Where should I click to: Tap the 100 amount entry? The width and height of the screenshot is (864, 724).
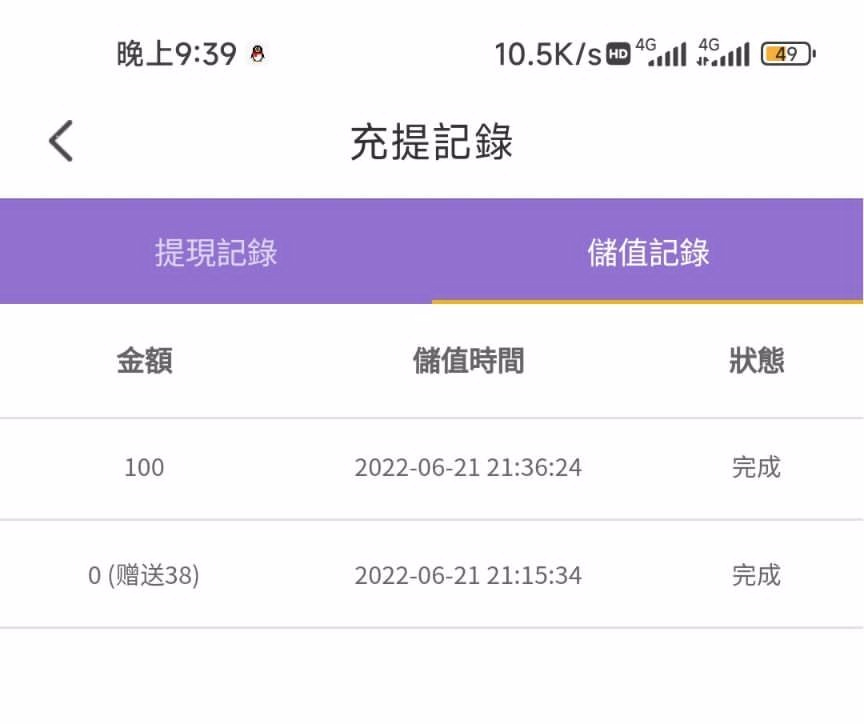(x=144, y=467)
